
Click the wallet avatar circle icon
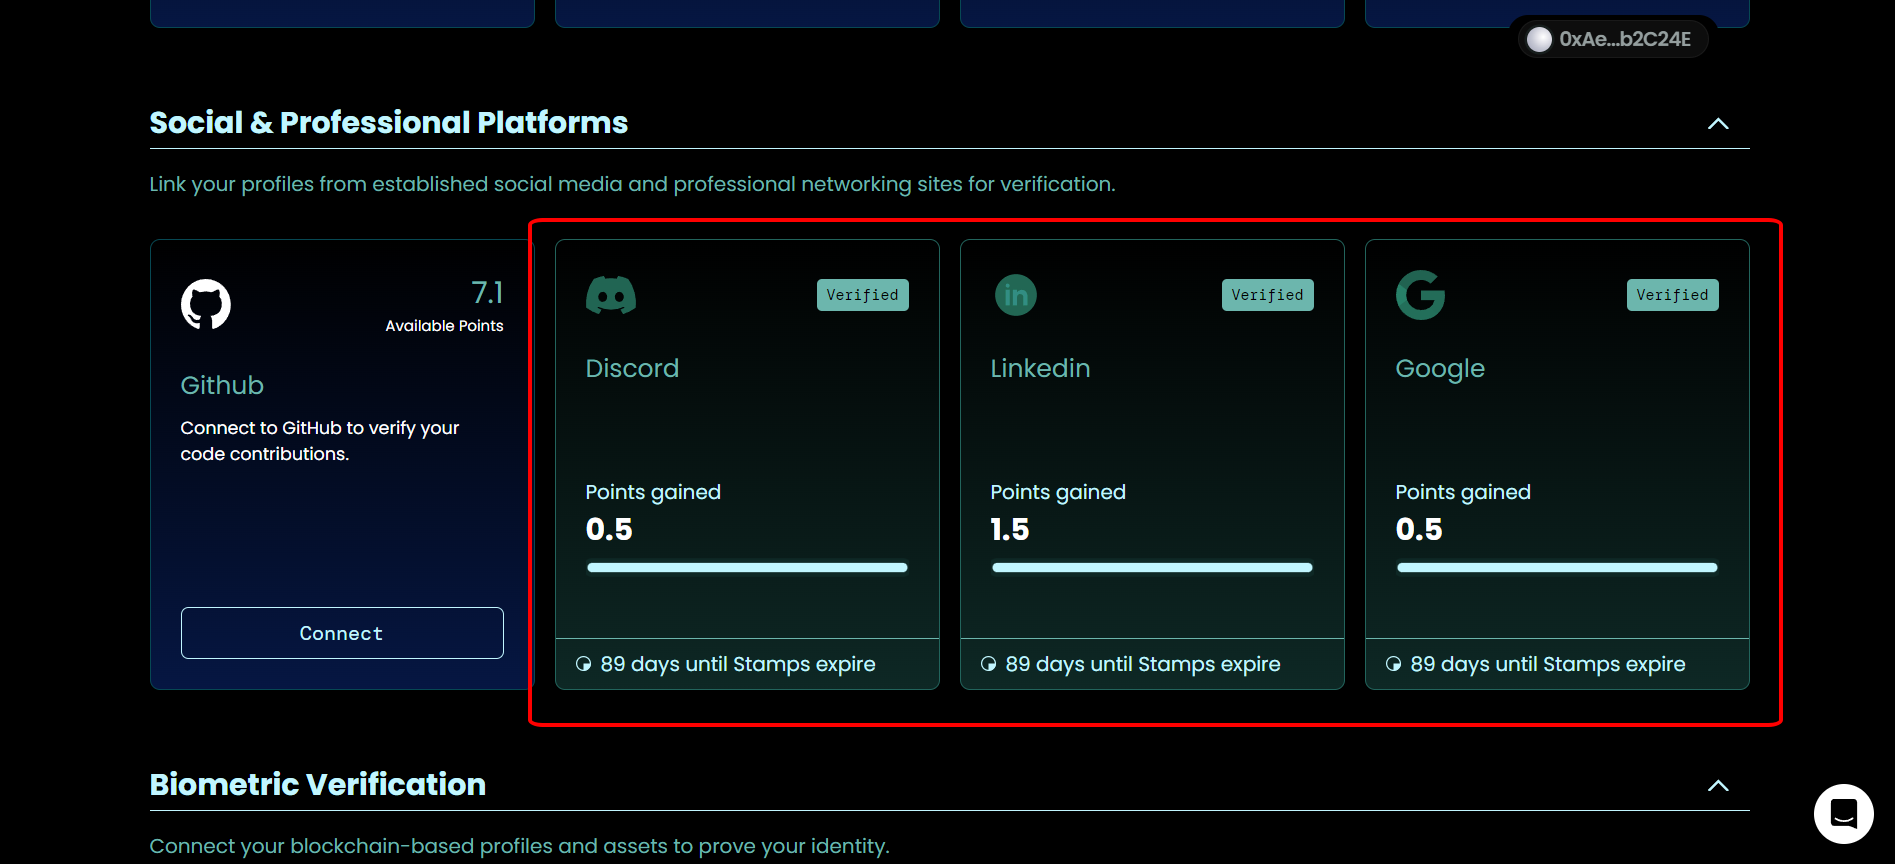coord(1540,39)
